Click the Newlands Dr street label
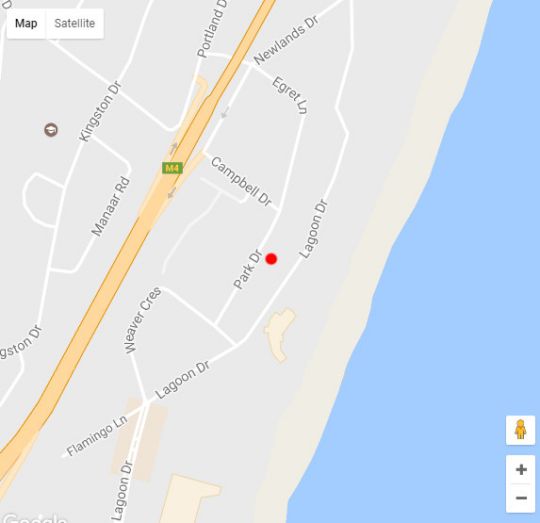Screen dimensions: 540x523 point(287,40)
